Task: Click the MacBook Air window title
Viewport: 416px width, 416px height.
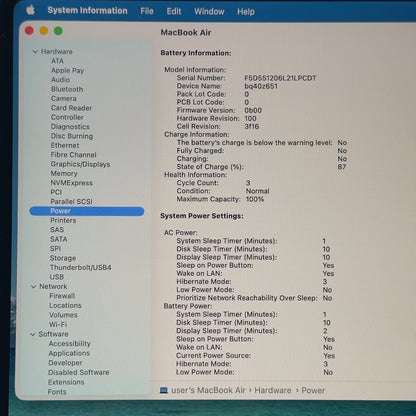Action: [x=186, y=33]
